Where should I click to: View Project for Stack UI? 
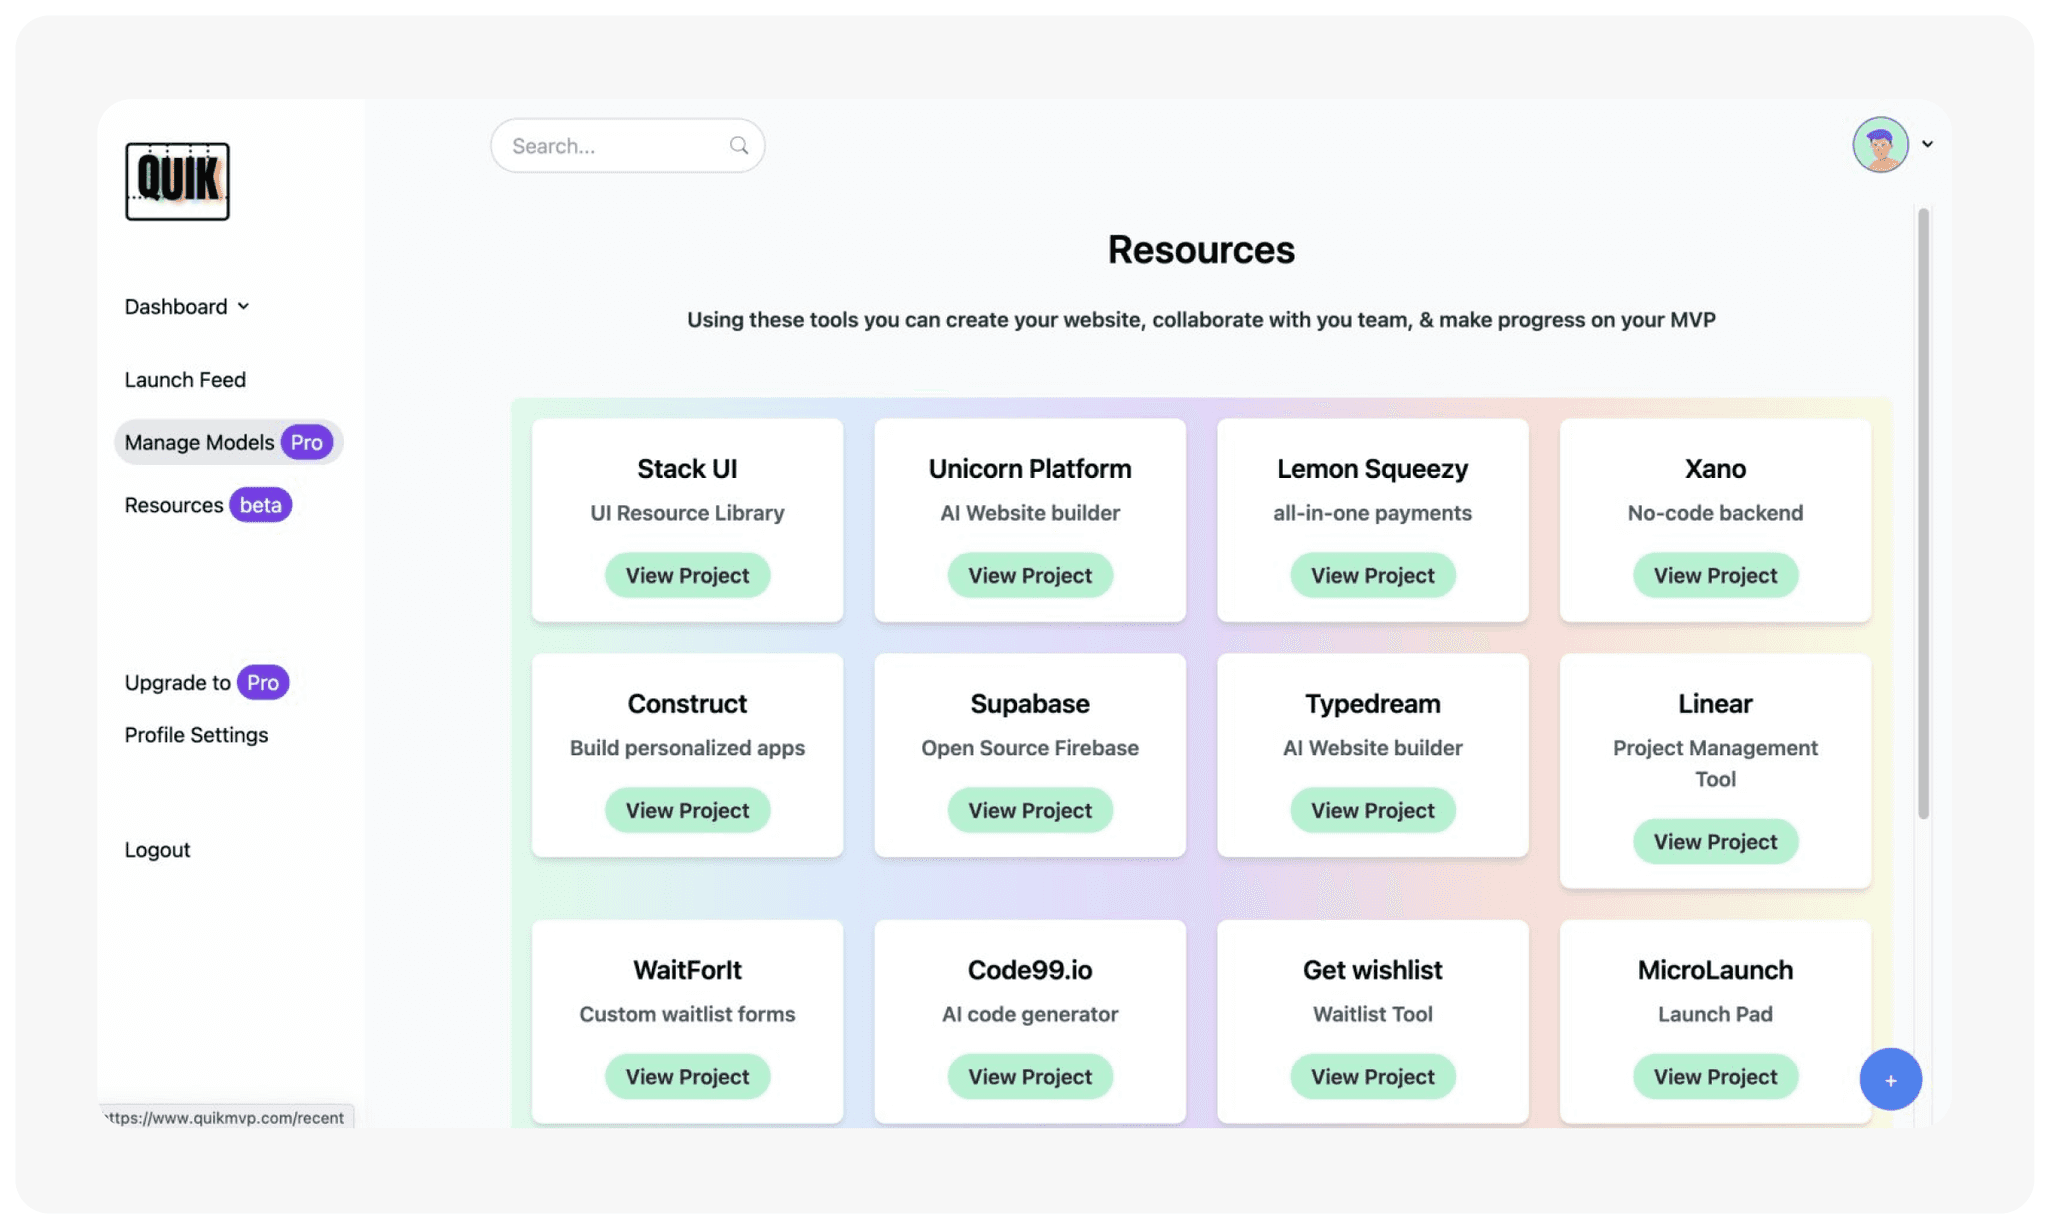pos(687,576)
